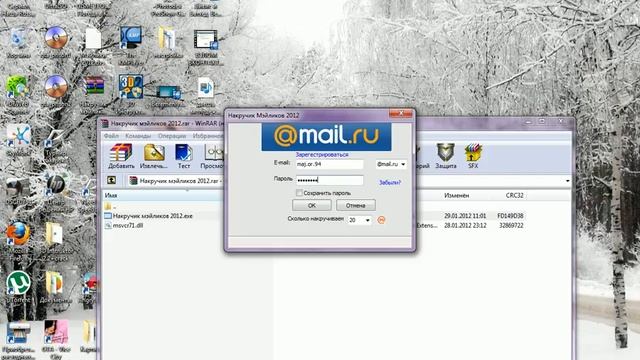Click the Добавить toolbar icon in WinRAR

pos(121,156)
